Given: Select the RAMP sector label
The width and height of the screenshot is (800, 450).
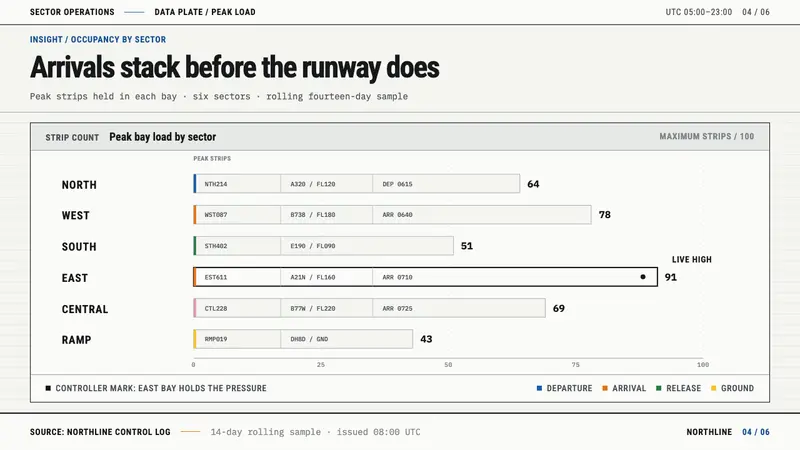Looking at the screenshot, I should click(77, 340).
